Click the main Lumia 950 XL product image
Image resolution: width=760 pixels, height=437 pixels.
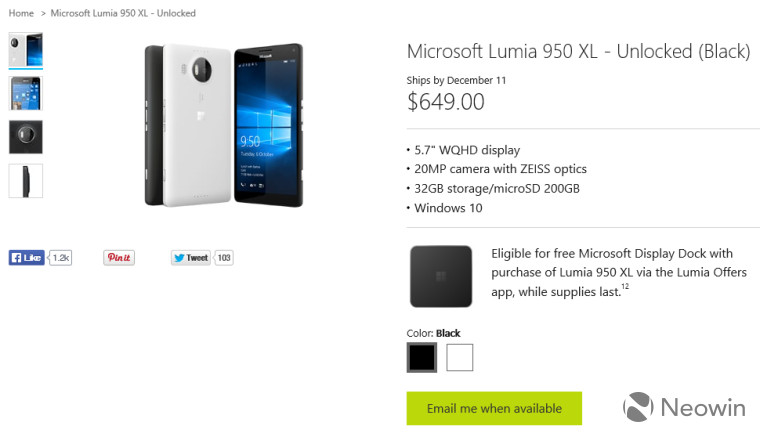click(x=224, y=125)
